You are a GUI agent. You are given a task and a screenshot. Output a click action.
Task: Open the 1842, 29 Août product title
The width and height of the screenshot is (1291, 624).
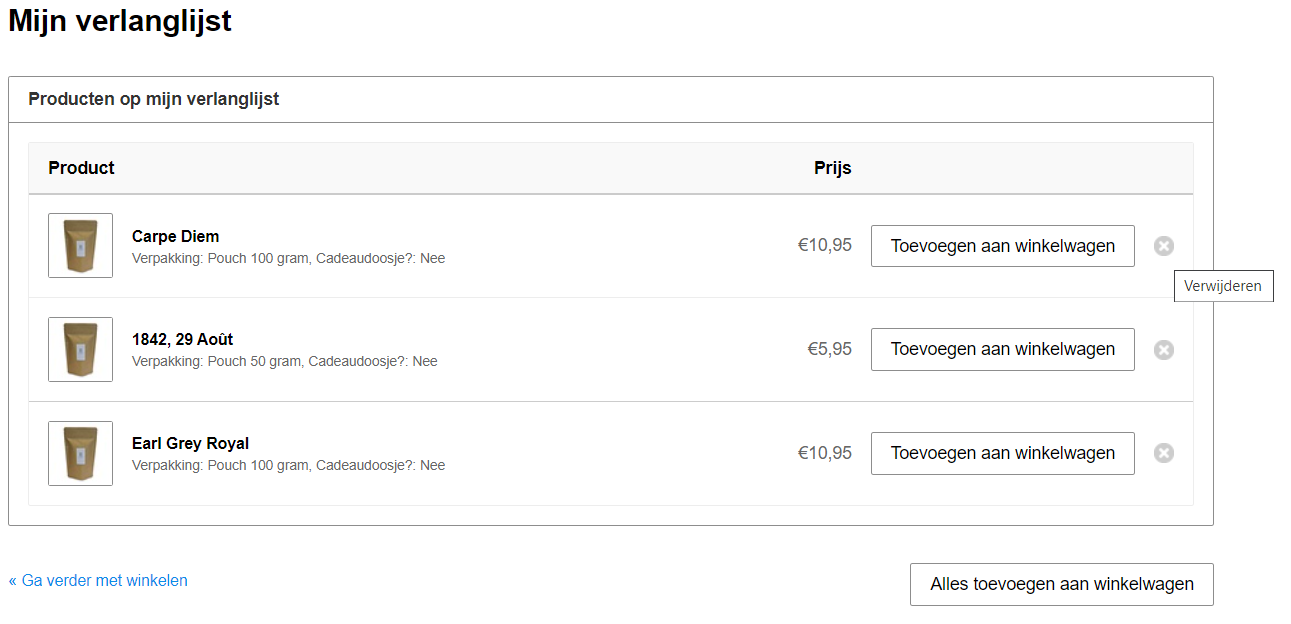click(x=182, y=339)
